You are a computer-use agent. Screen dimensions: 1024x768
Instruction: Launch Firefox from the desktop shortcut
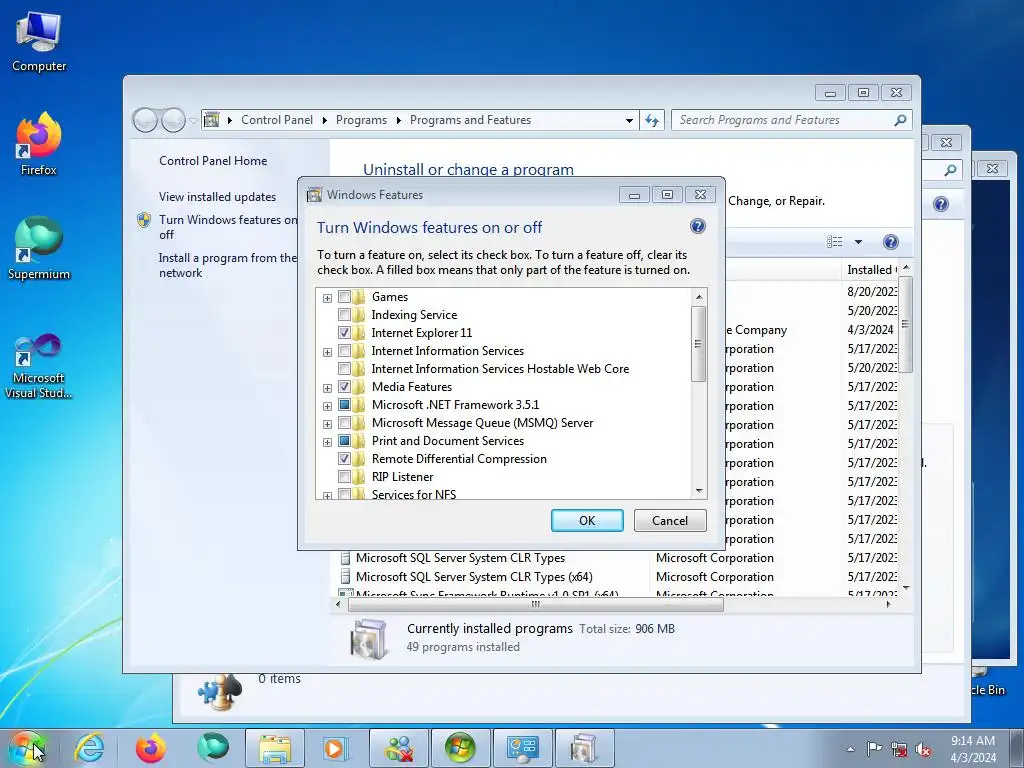[39, 144]
